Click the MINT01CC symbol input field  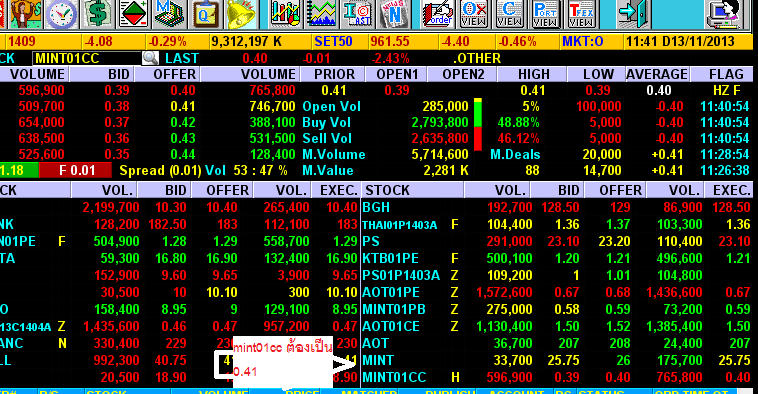(x=87, y=58)
